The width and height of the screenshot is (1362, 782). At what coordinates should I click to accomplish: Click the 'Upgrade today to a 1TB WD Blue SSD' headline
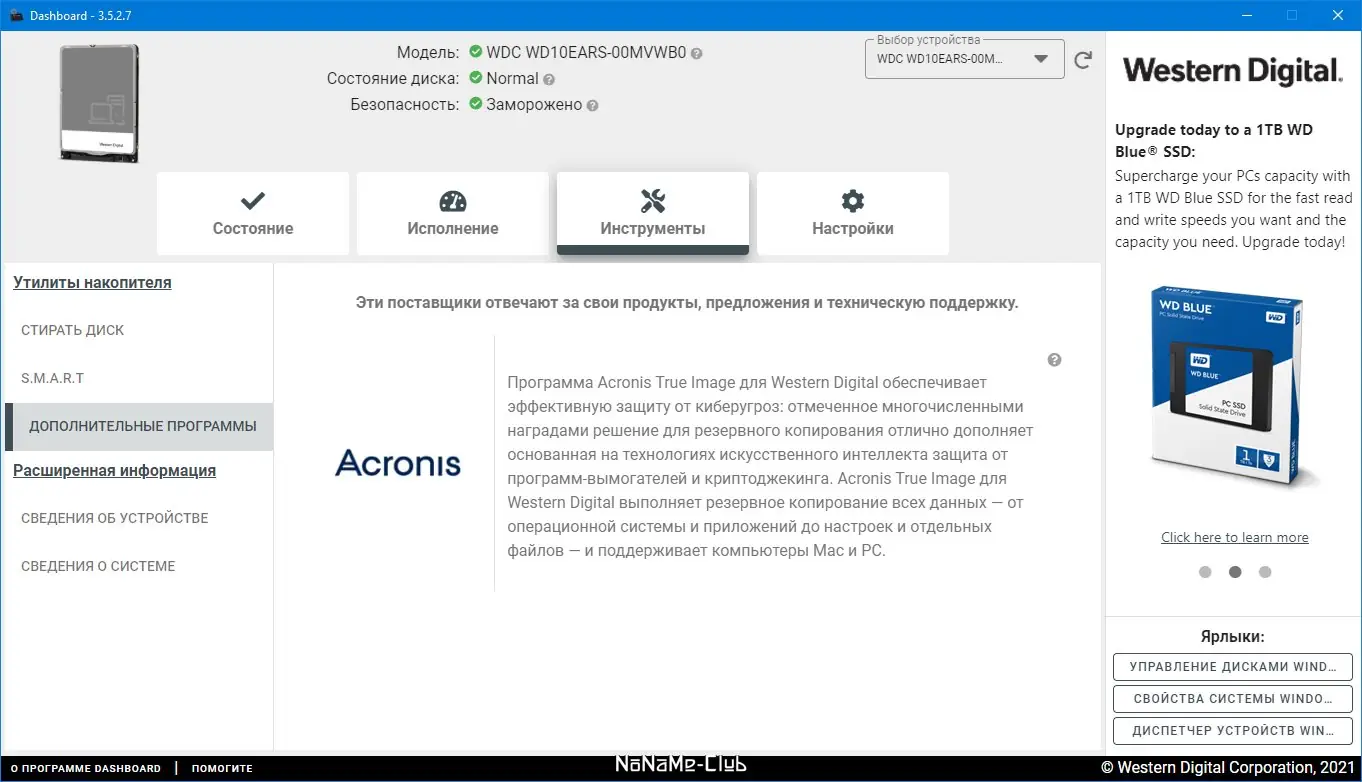(x=1214, y=141)
